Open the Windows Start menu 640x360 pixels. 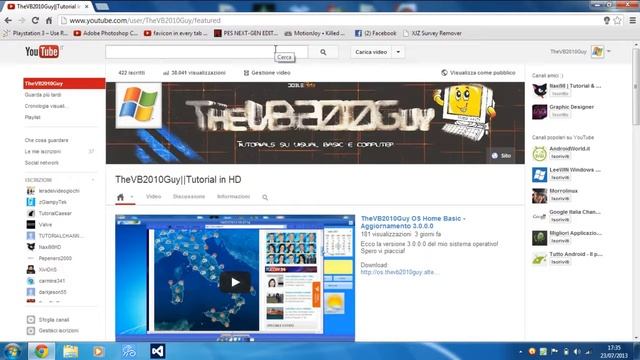(12, 351)
